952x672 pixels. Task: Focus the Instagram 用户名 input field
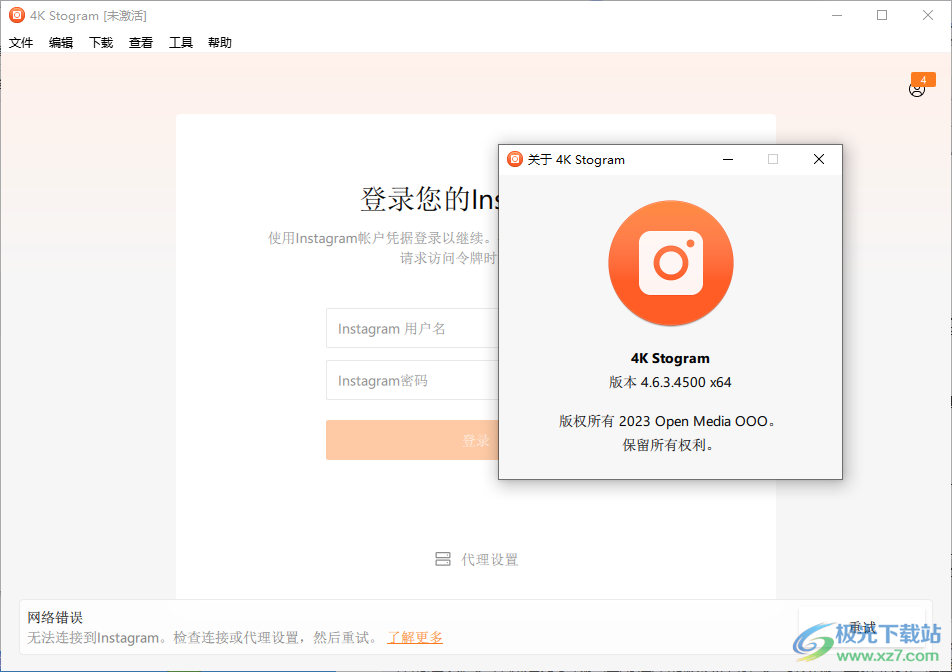point(412,328)
